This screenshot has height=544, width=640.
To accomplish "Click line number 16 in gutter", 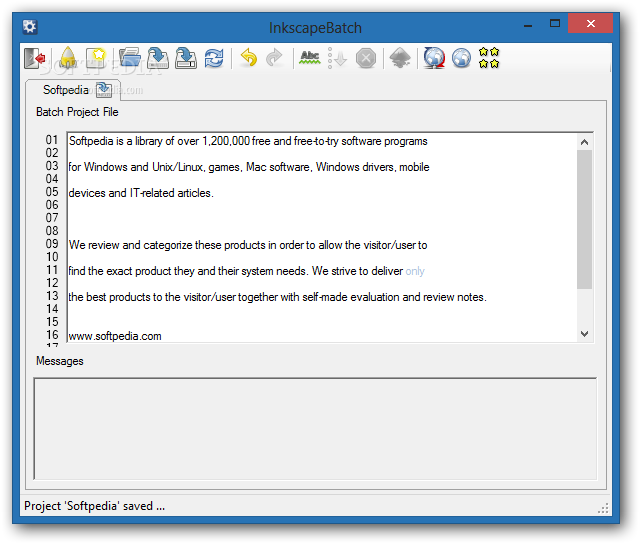I will 52,335.
